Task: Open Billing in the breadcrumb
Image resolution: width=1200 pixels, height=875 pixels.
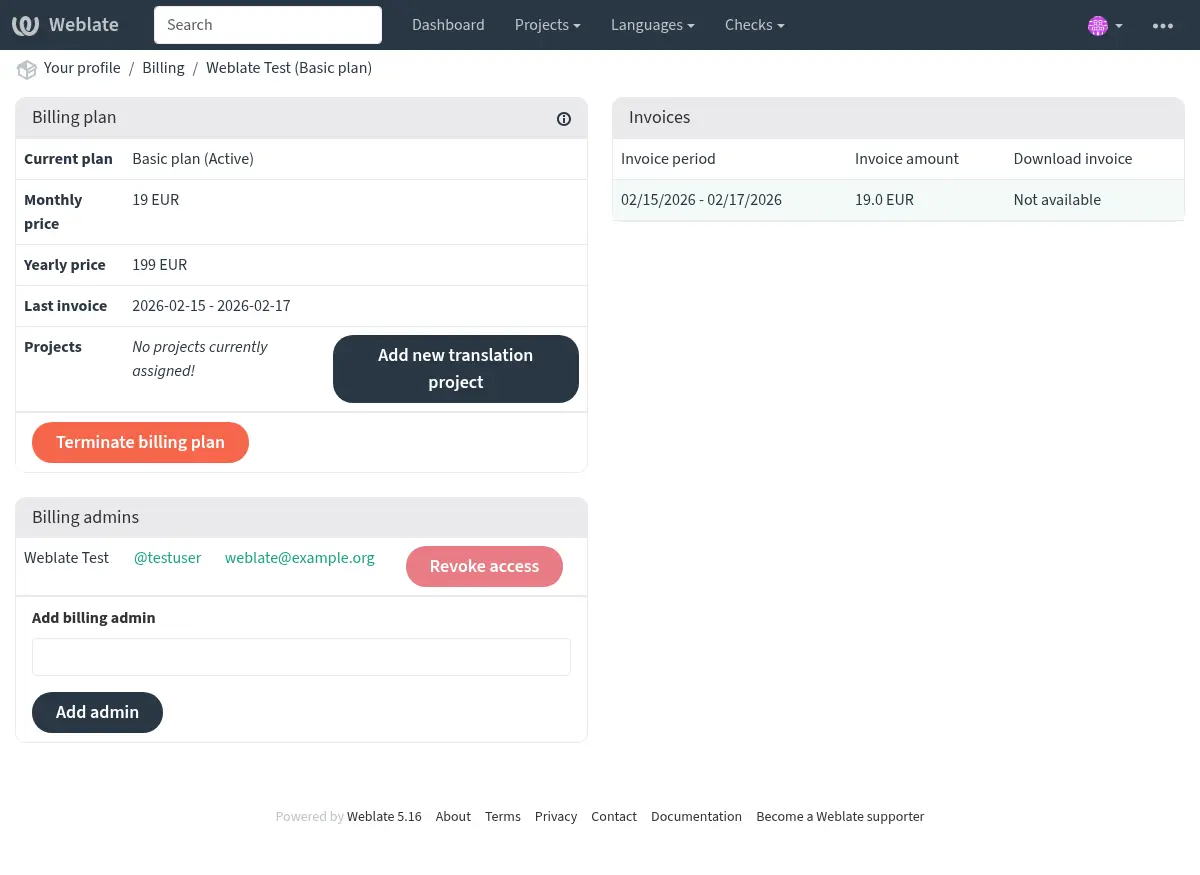Action: click(163, 68)
